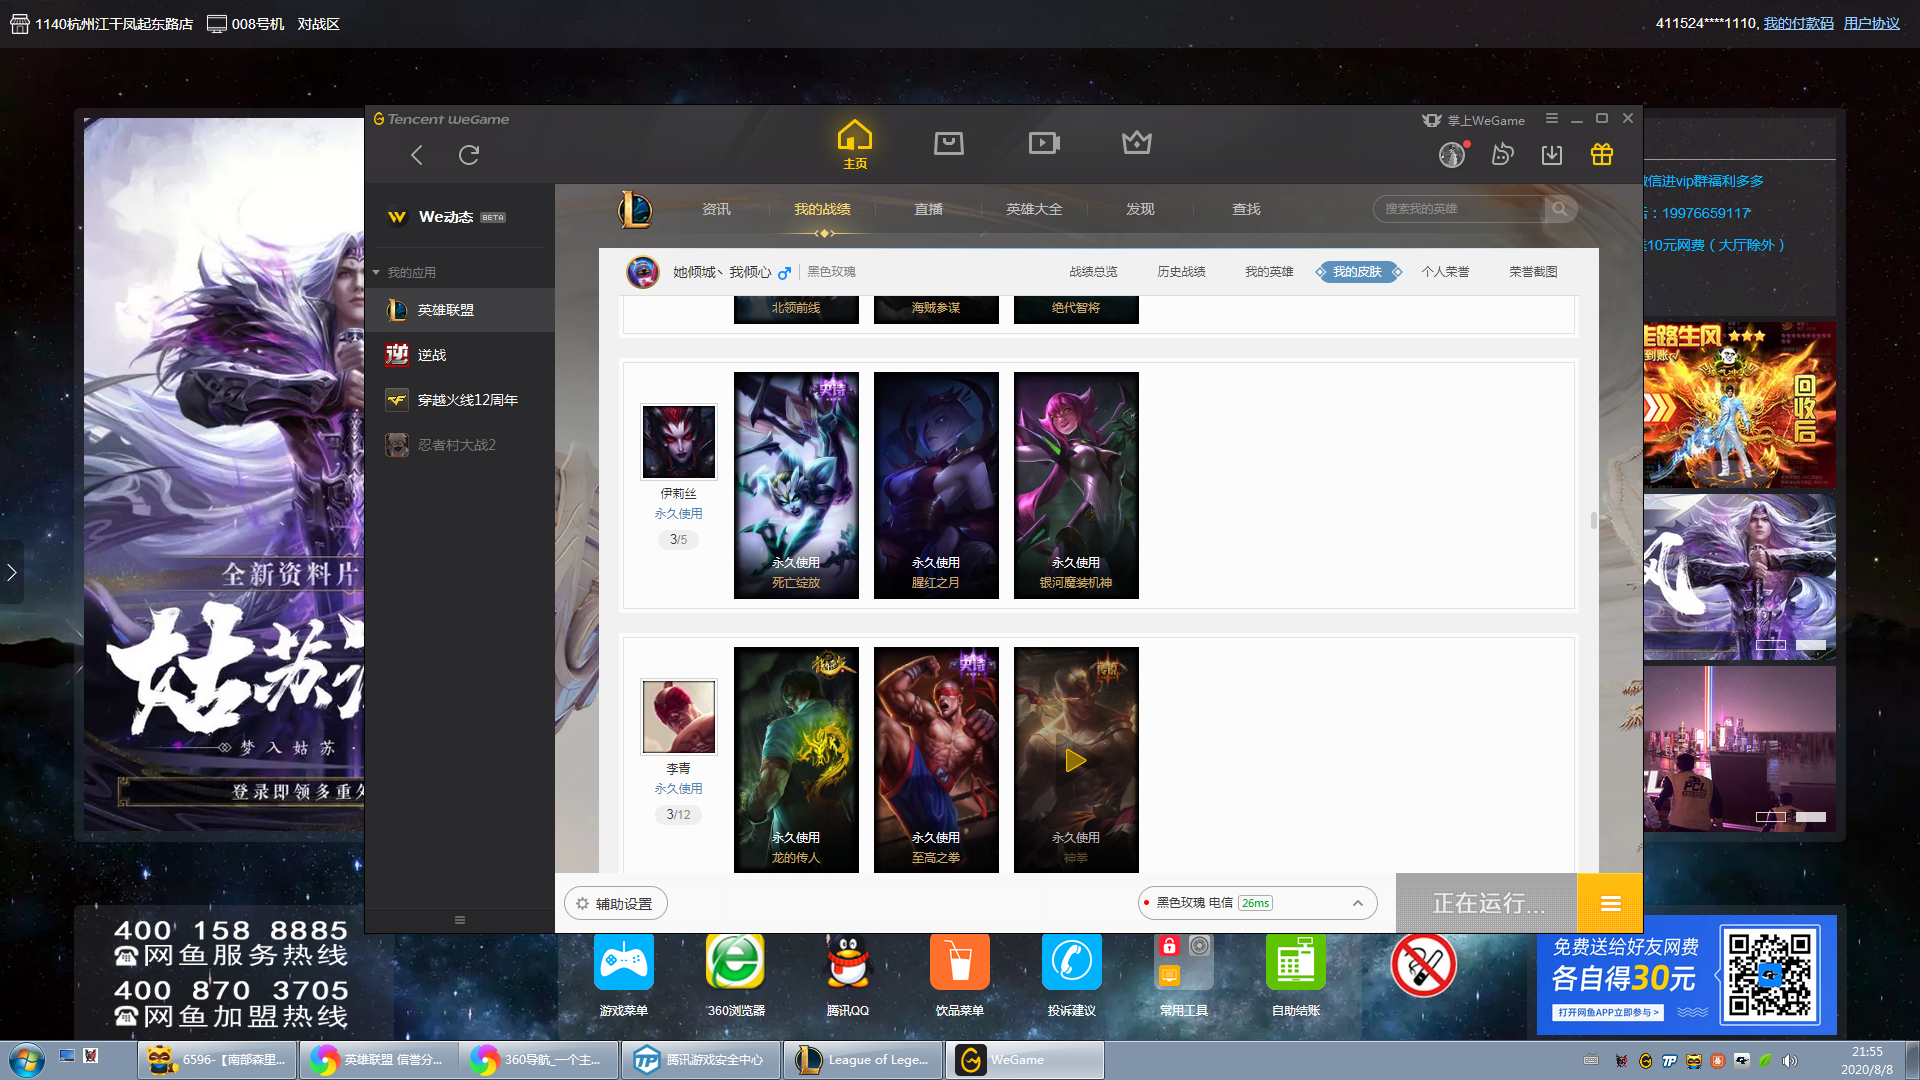Switch to the 直播 tab

click(x=928, y=209)
